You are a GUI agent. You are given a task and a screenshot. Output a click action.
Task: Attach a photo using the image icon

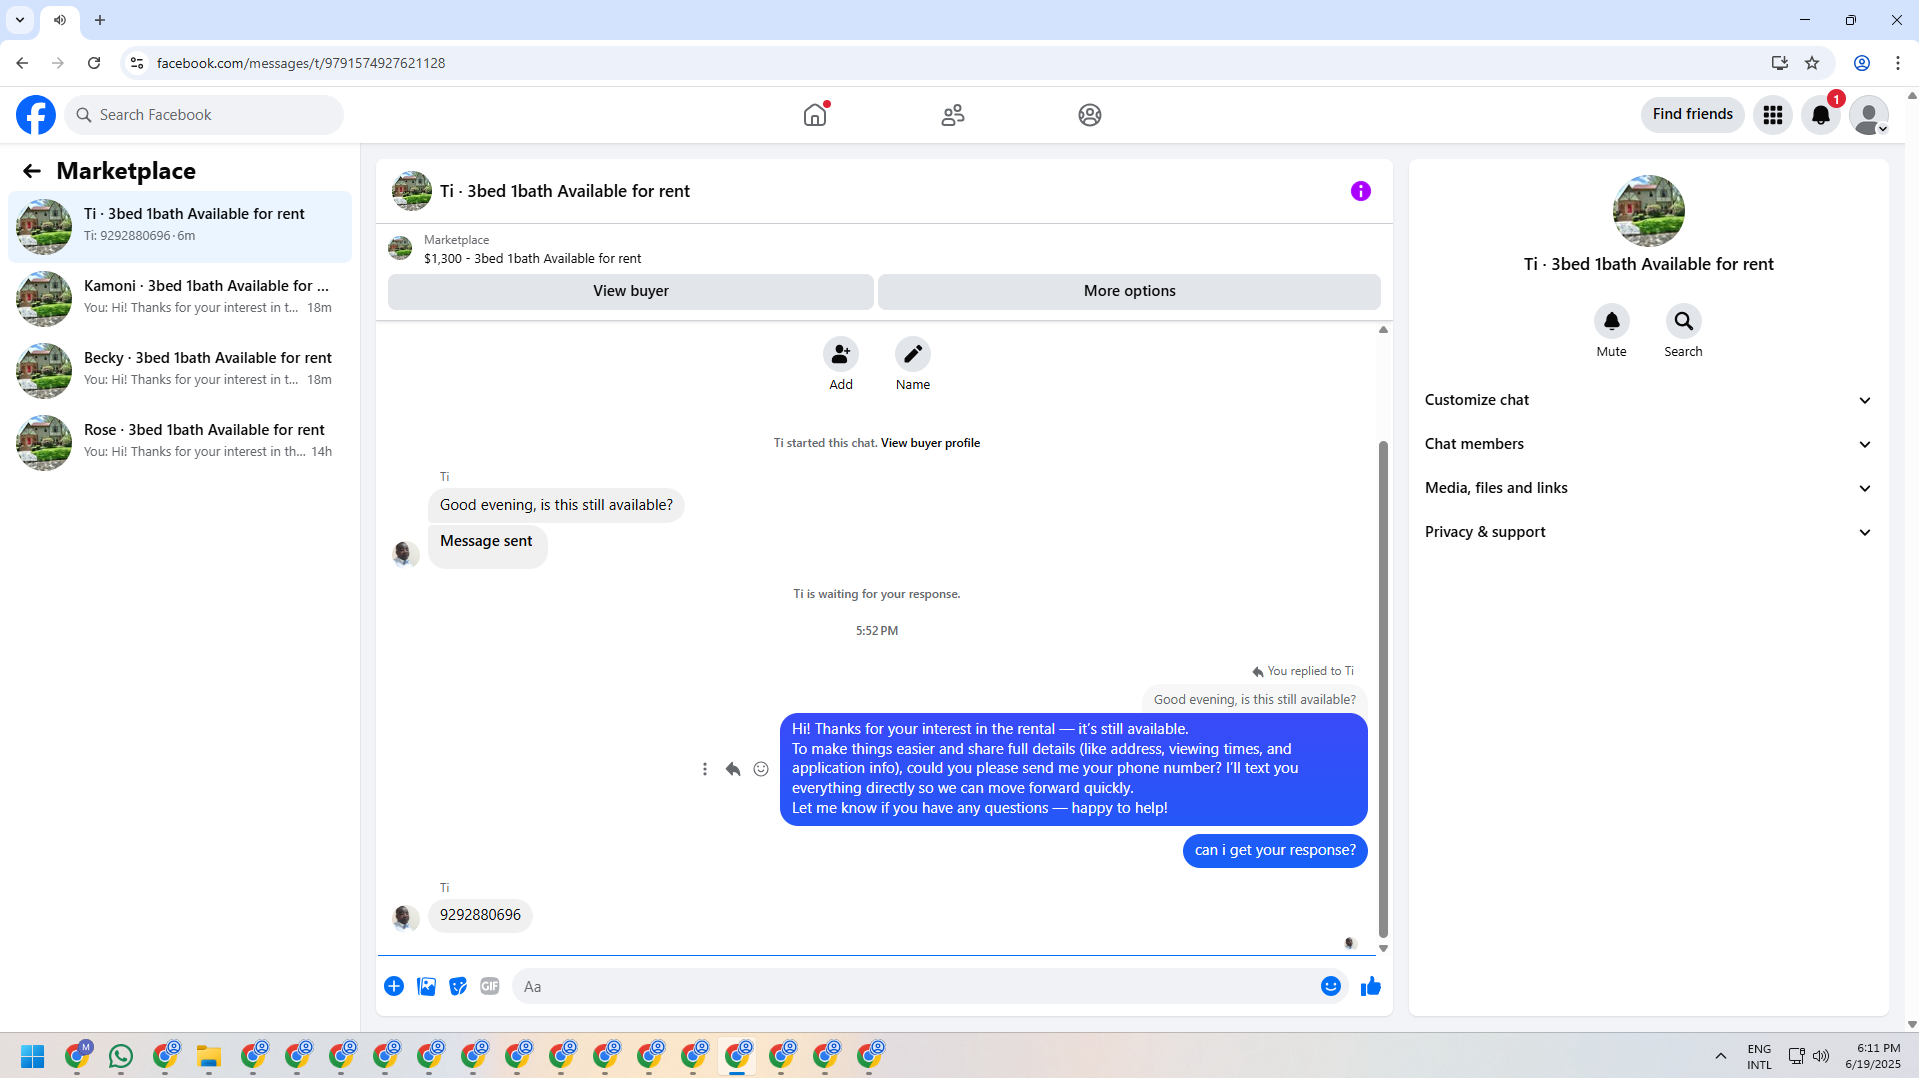(426, 987)
